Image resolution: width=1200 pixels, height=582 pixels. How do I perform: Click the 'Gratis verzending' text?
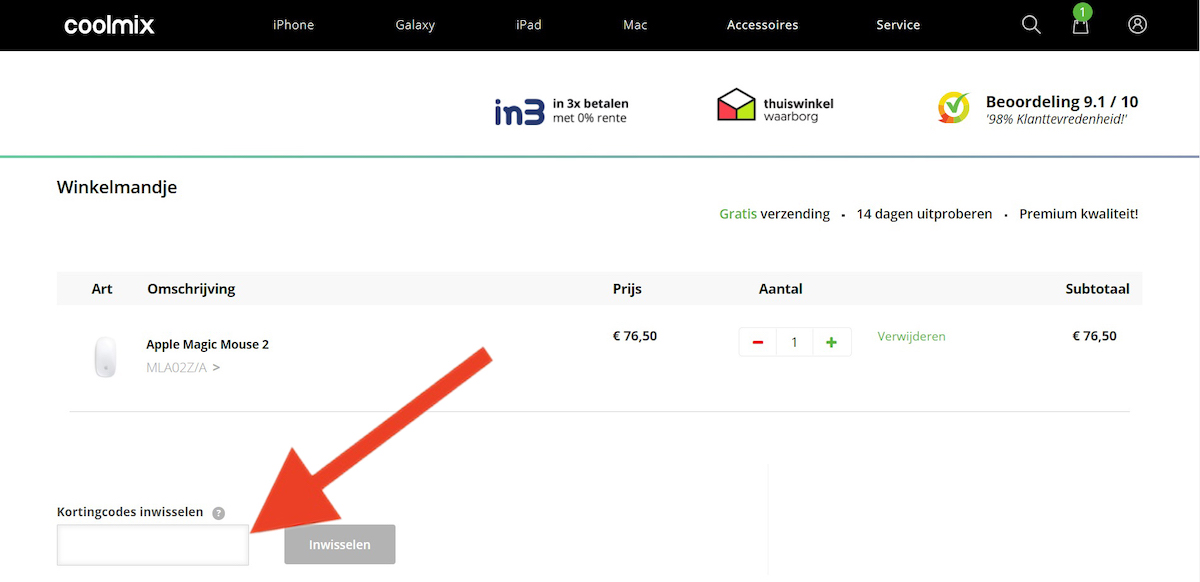pyautogui.click(x=775, y=214)
